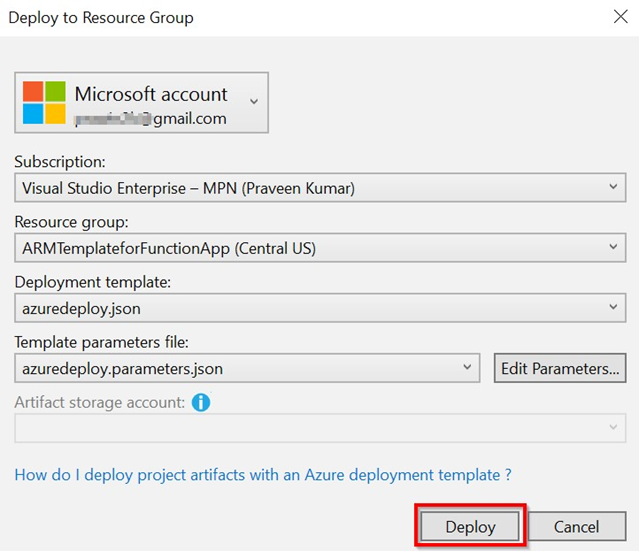Open the Resource group dropdown arrow

pos(613,247)
